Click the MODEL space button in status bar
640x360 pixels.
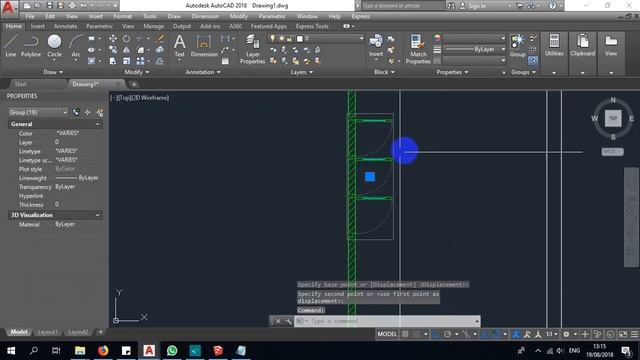[x=387, y=334]
